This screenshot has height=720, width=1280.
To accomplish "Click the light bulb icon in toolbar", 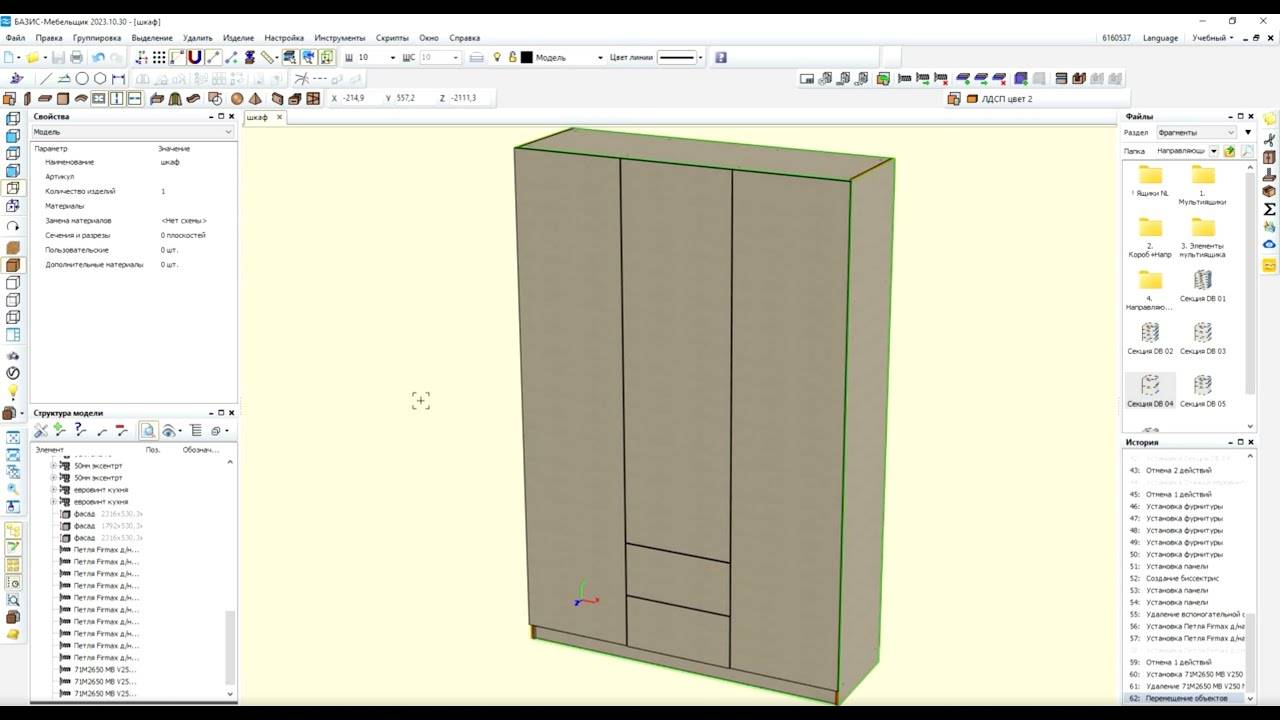I will point(497,58).
